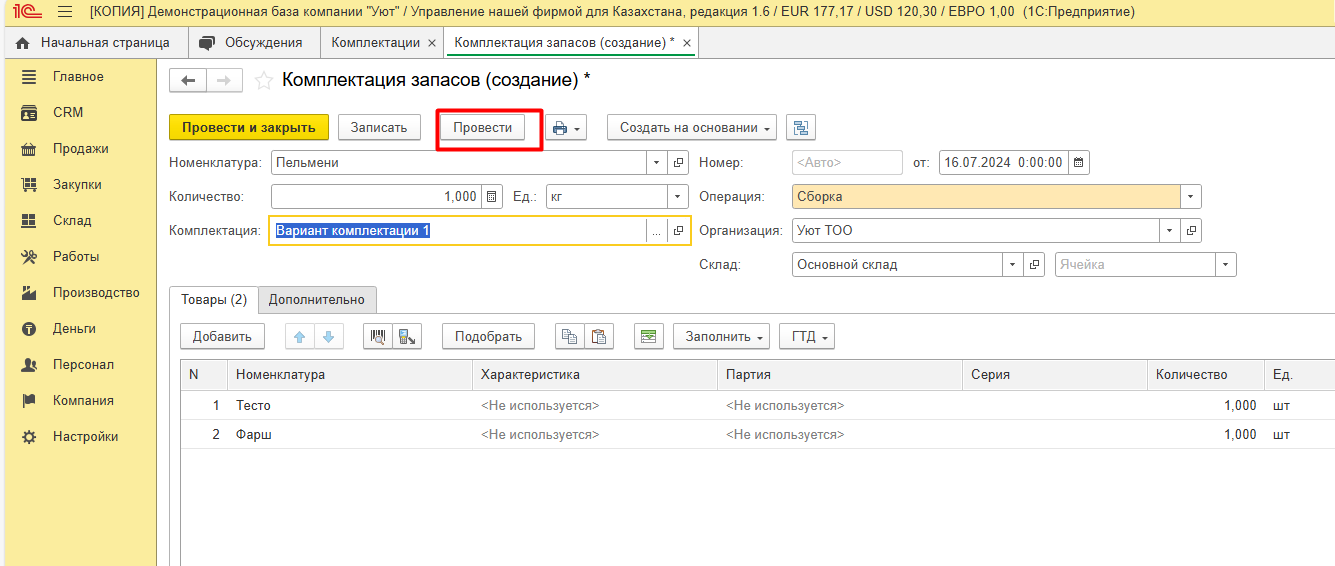Click the Подобрать button
Viewport: 1335px width, 566px height.
click(x=488, y=337)
